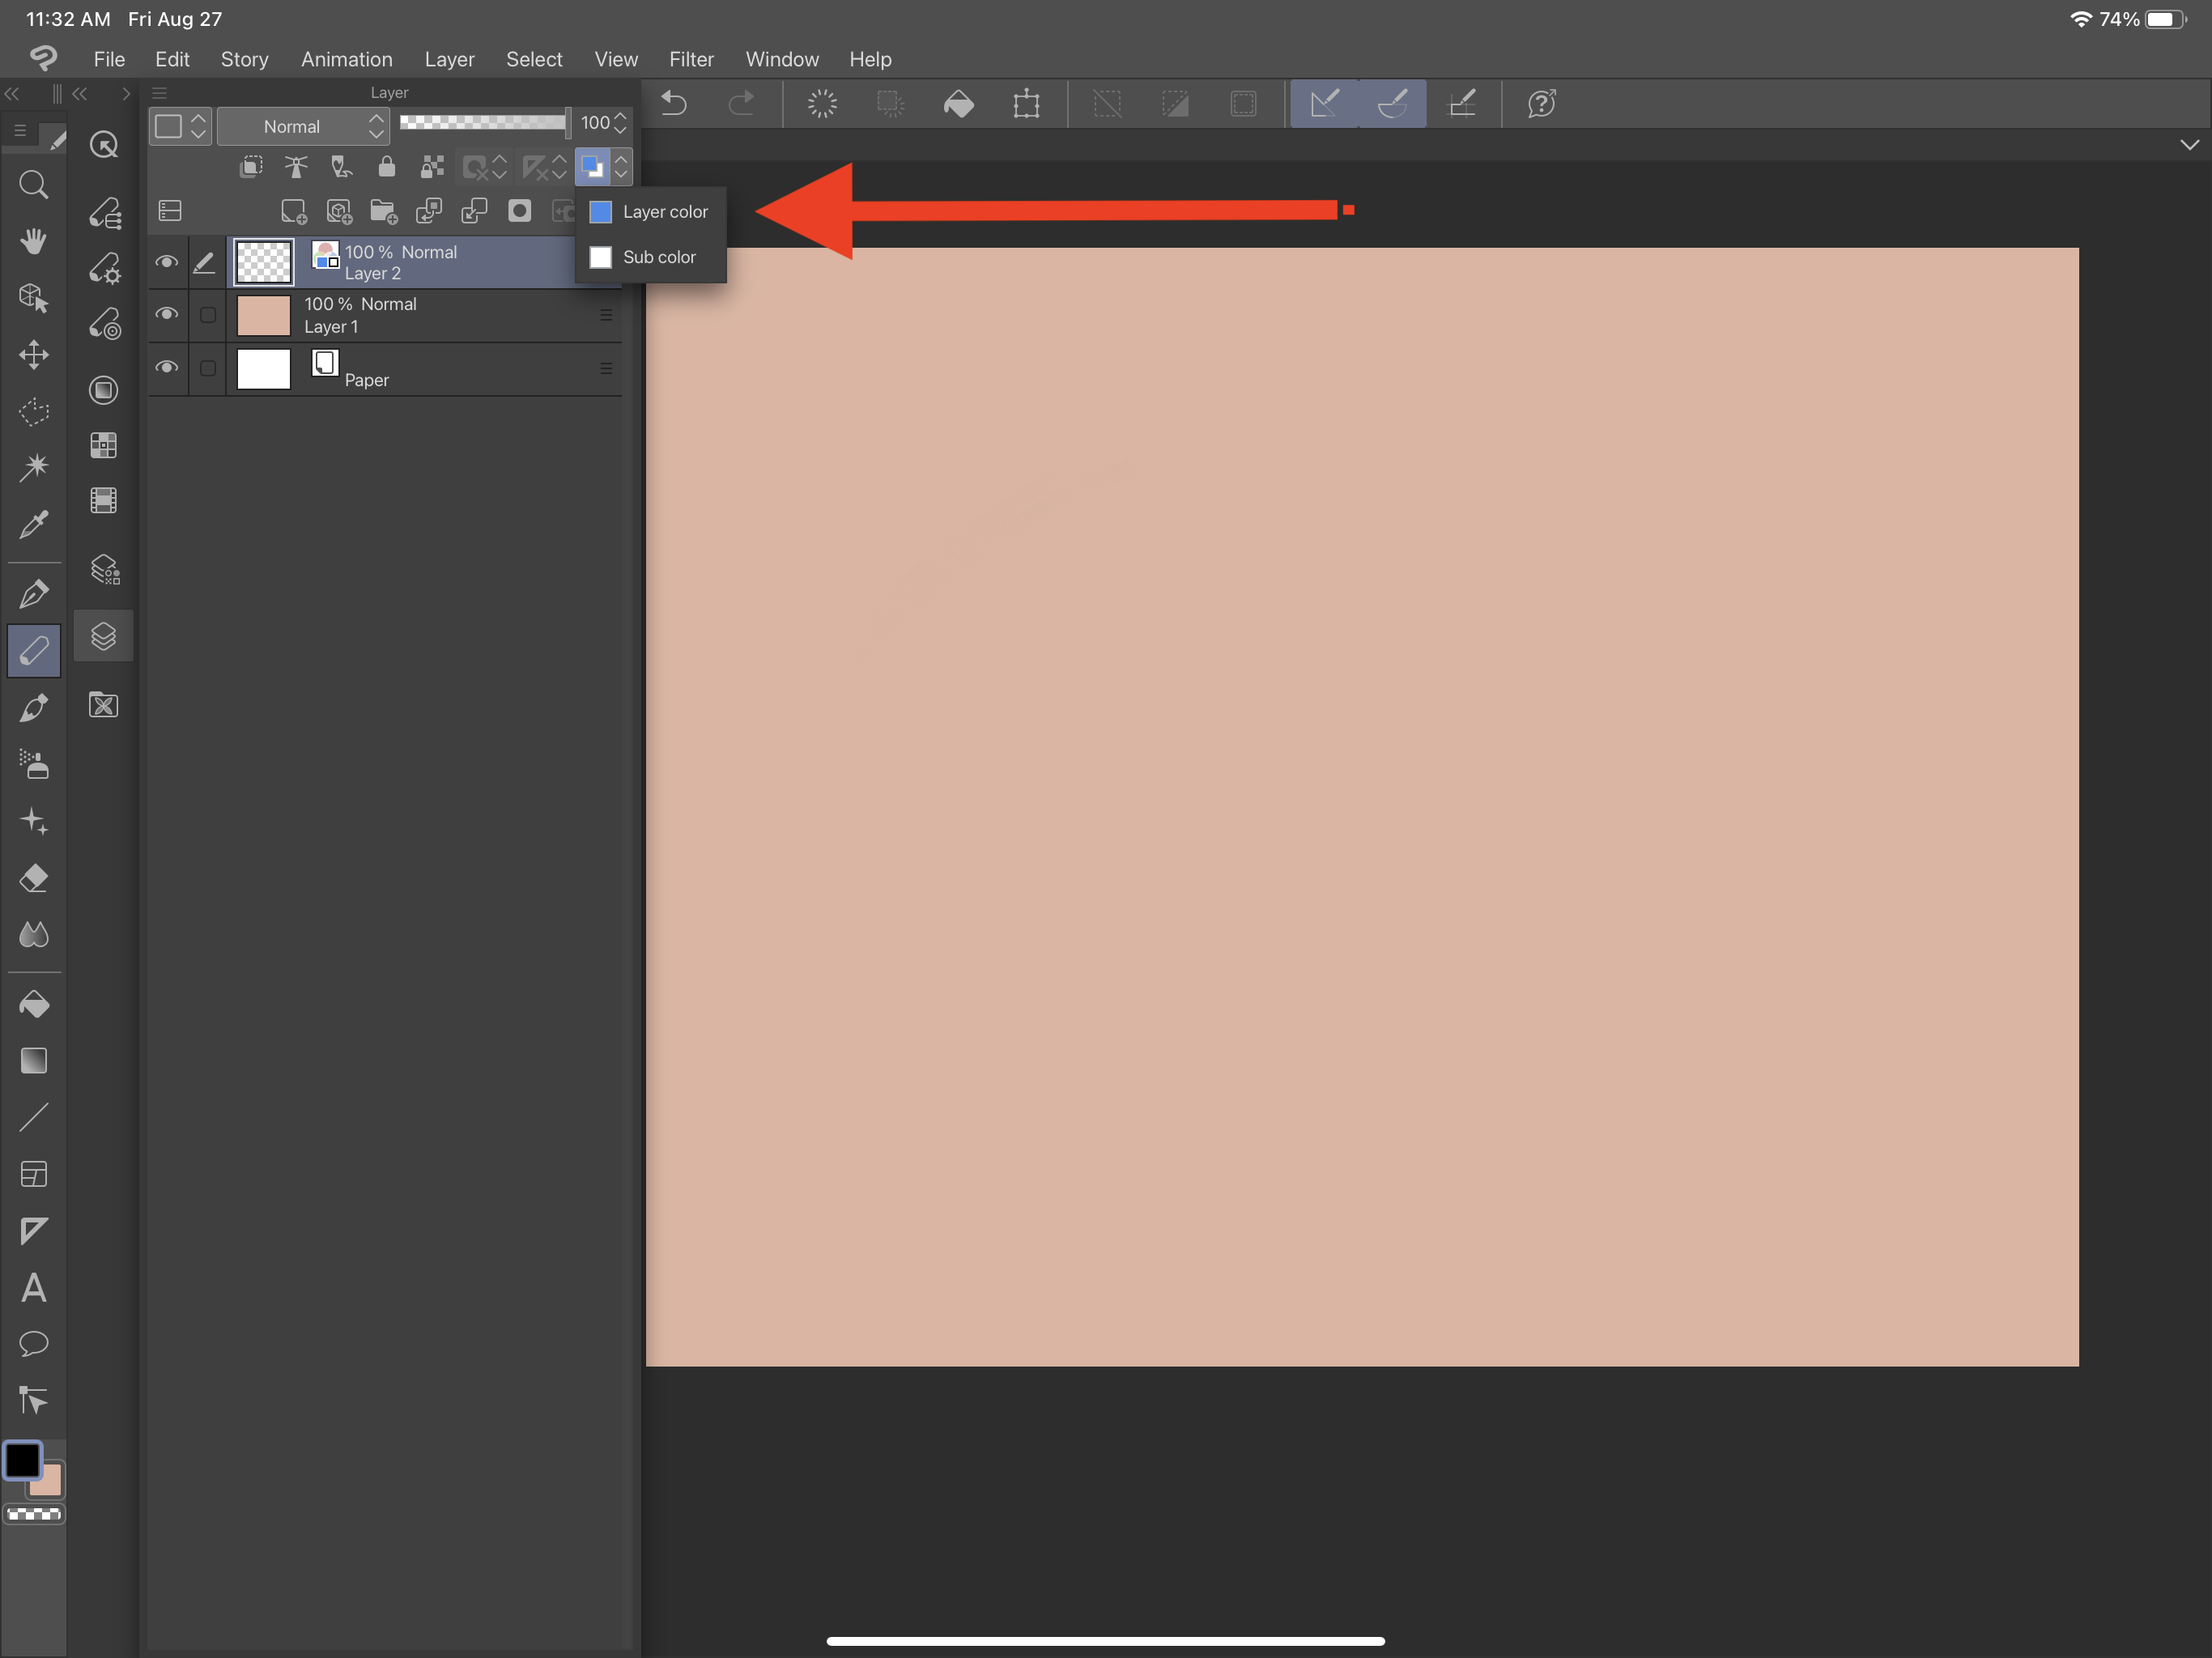The image size is (2212, 1658).
Task: Select the Eraser tool
Action: 33,879
